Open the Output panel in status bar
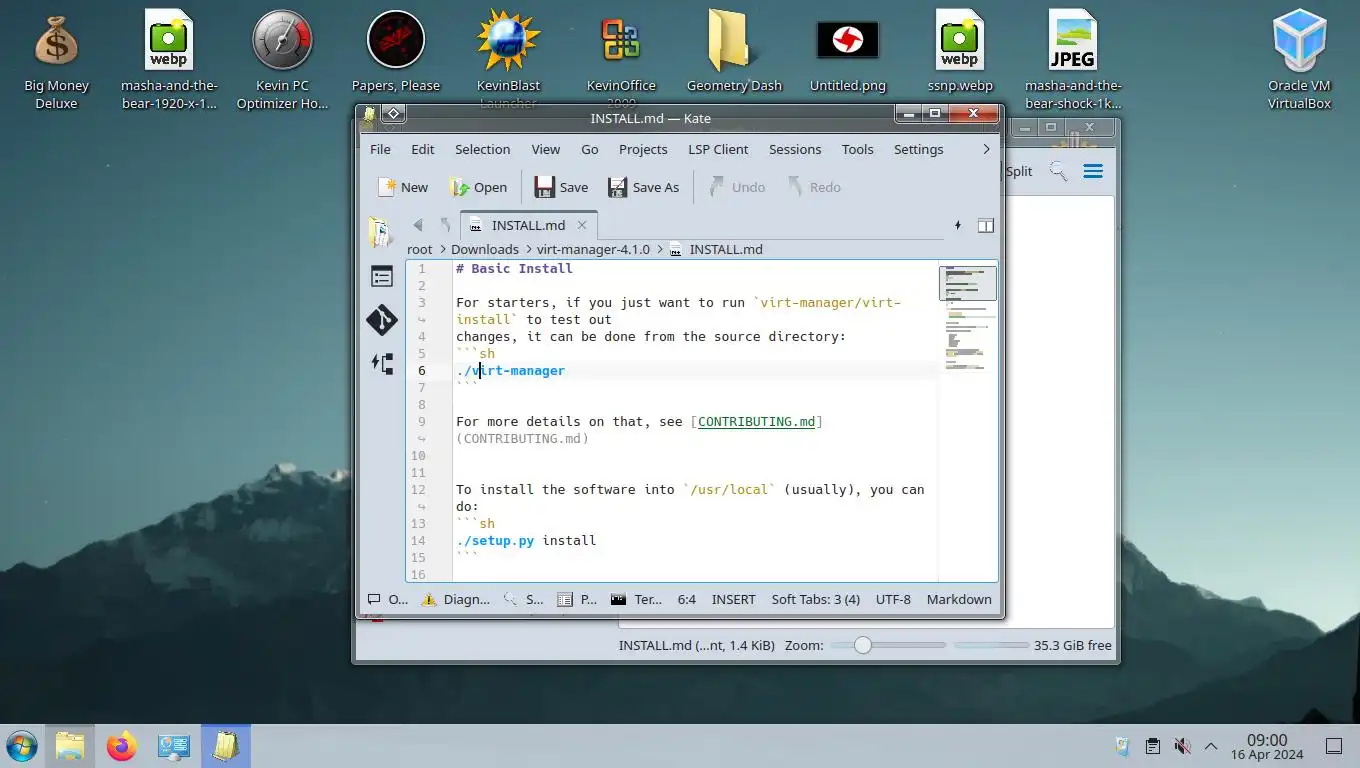The width and height of the screenshot is (1360, 768). click(388, 599)
